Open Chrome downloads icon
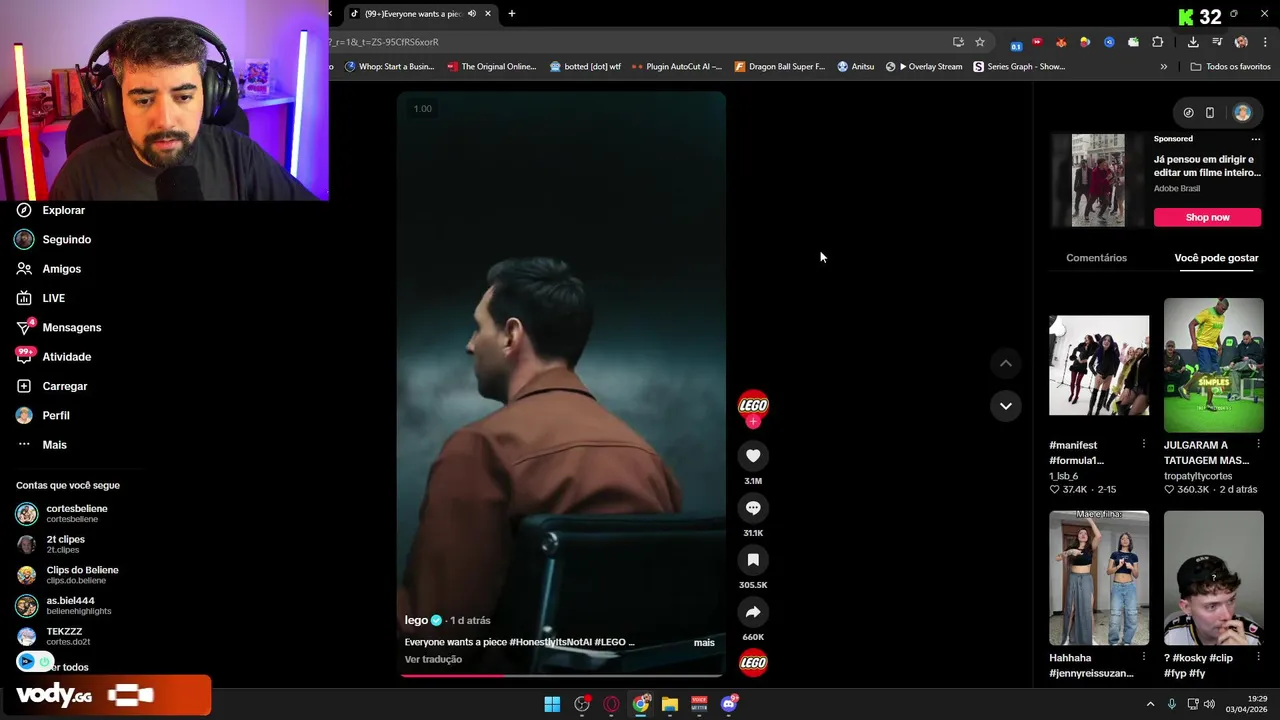Screen dimensions: 1280x720 pos(1193,42)
